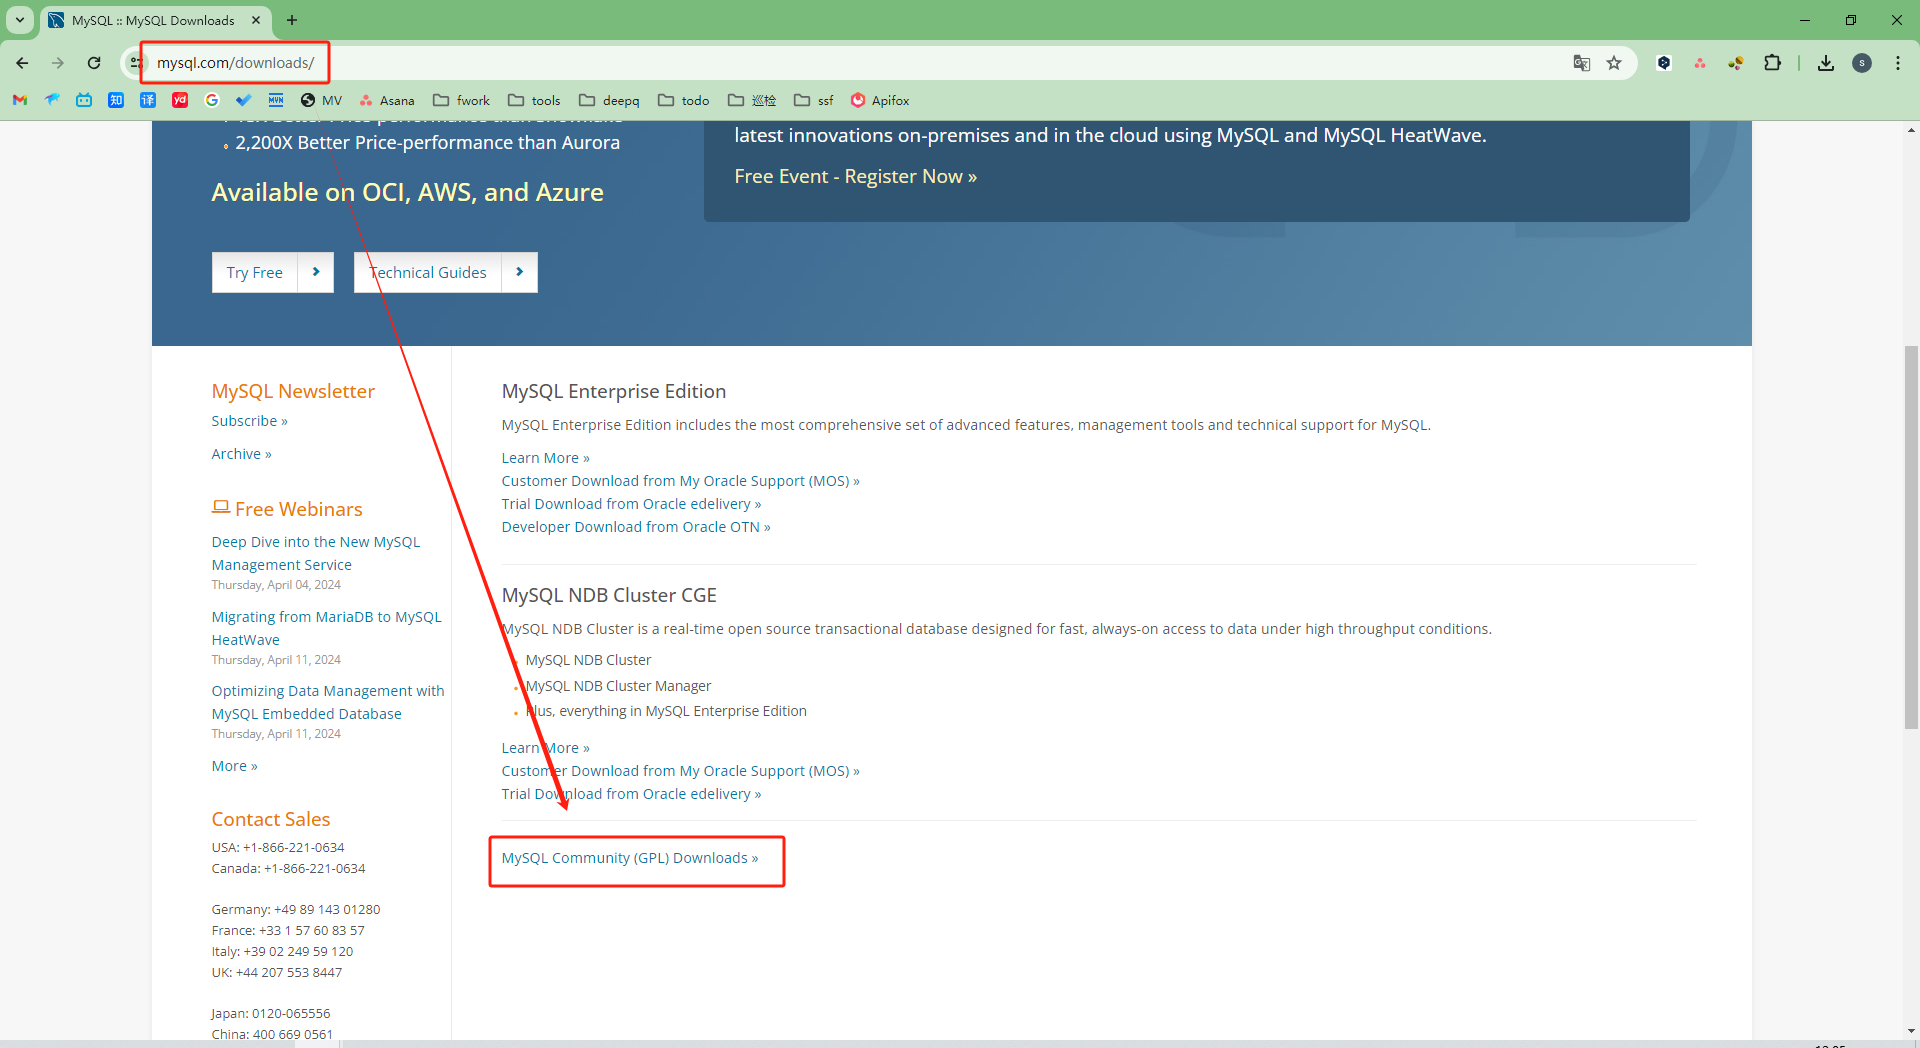Click Free Event - Register Now link
Screen dimensions: 1920x1048
coord(856,176)
